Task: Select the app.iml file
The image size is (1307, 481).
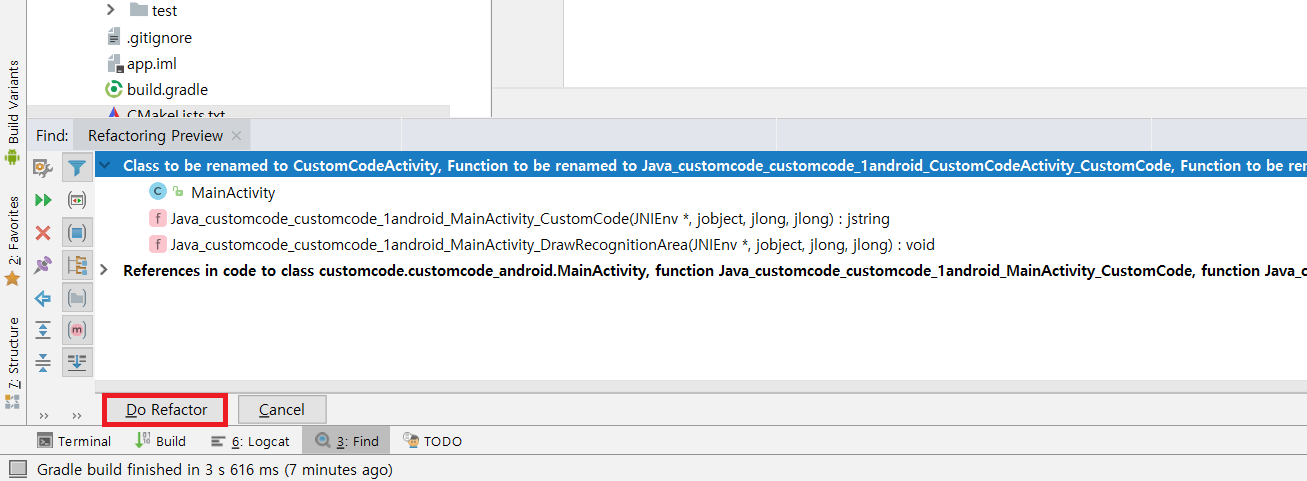Action: pyautogui.click(x=151, y=63)
